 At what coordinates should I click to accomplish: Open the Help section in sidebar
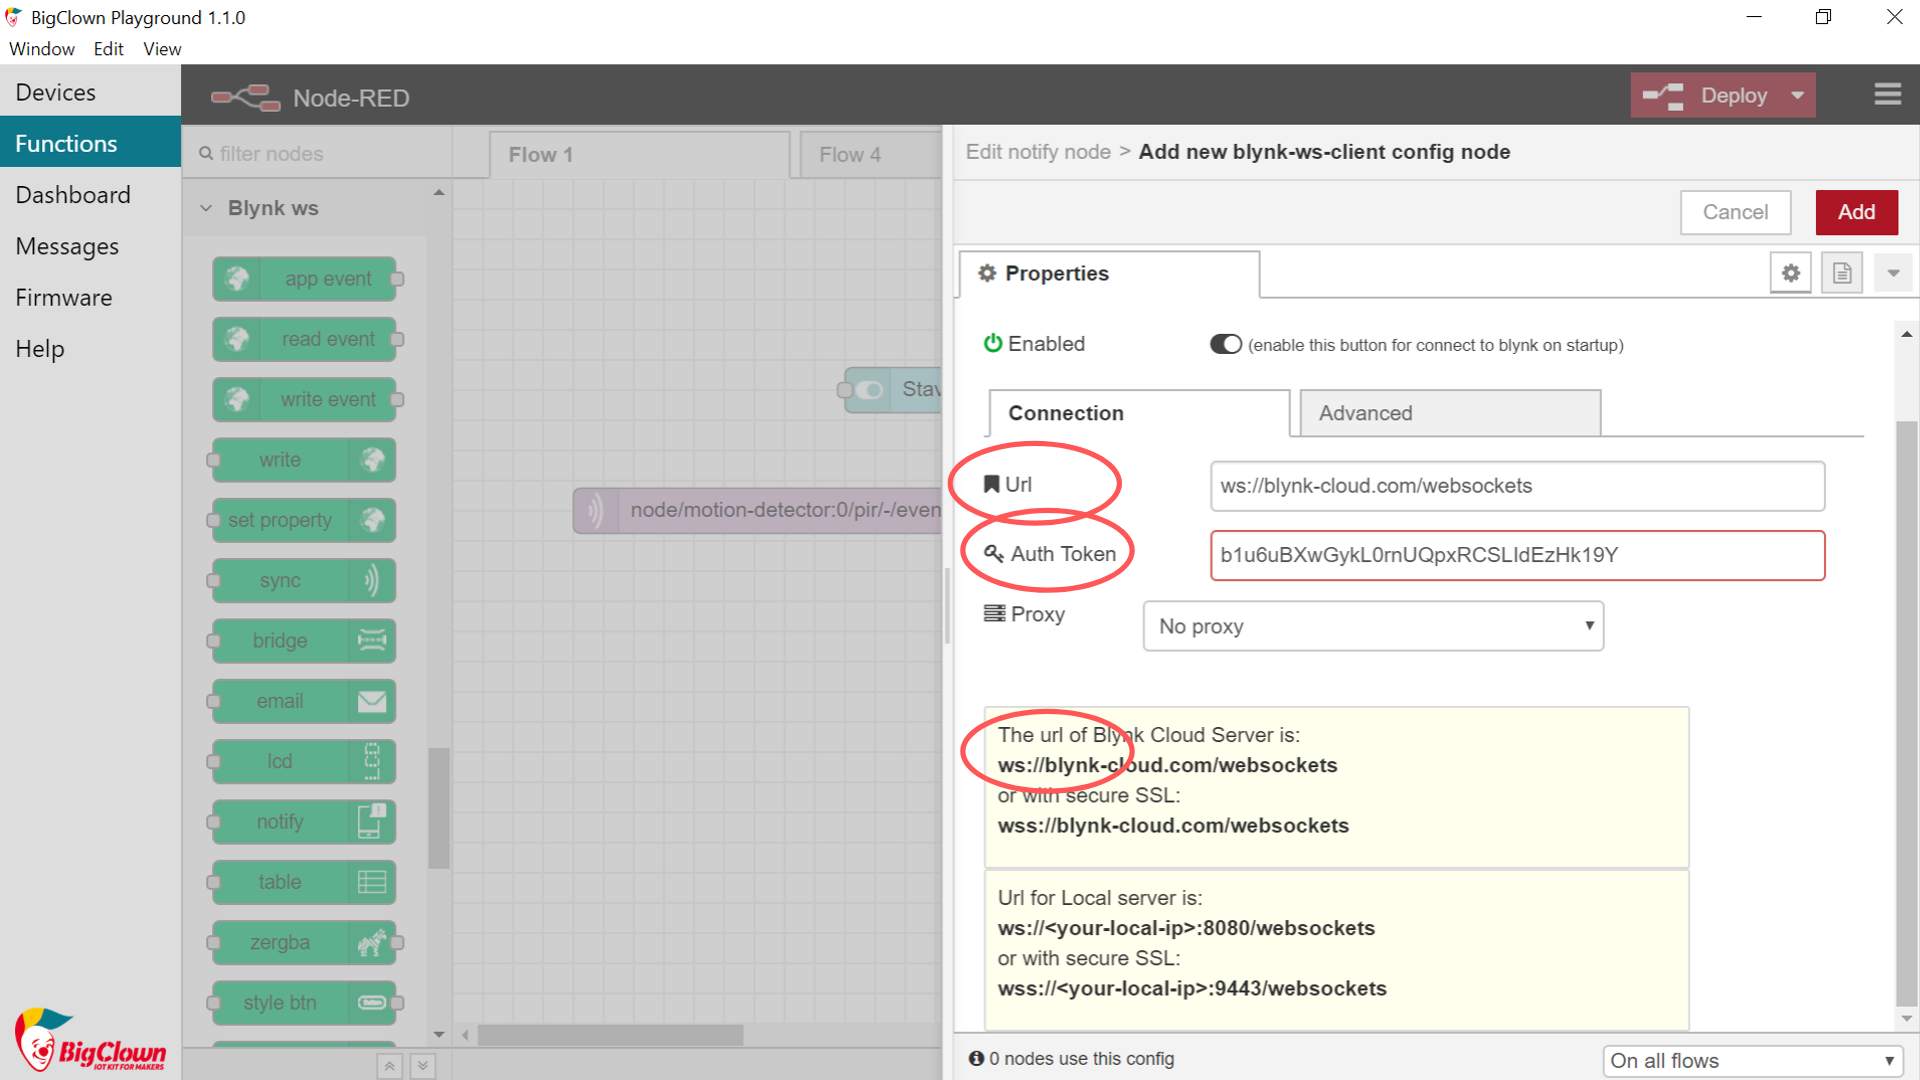(x=90, y=349)
